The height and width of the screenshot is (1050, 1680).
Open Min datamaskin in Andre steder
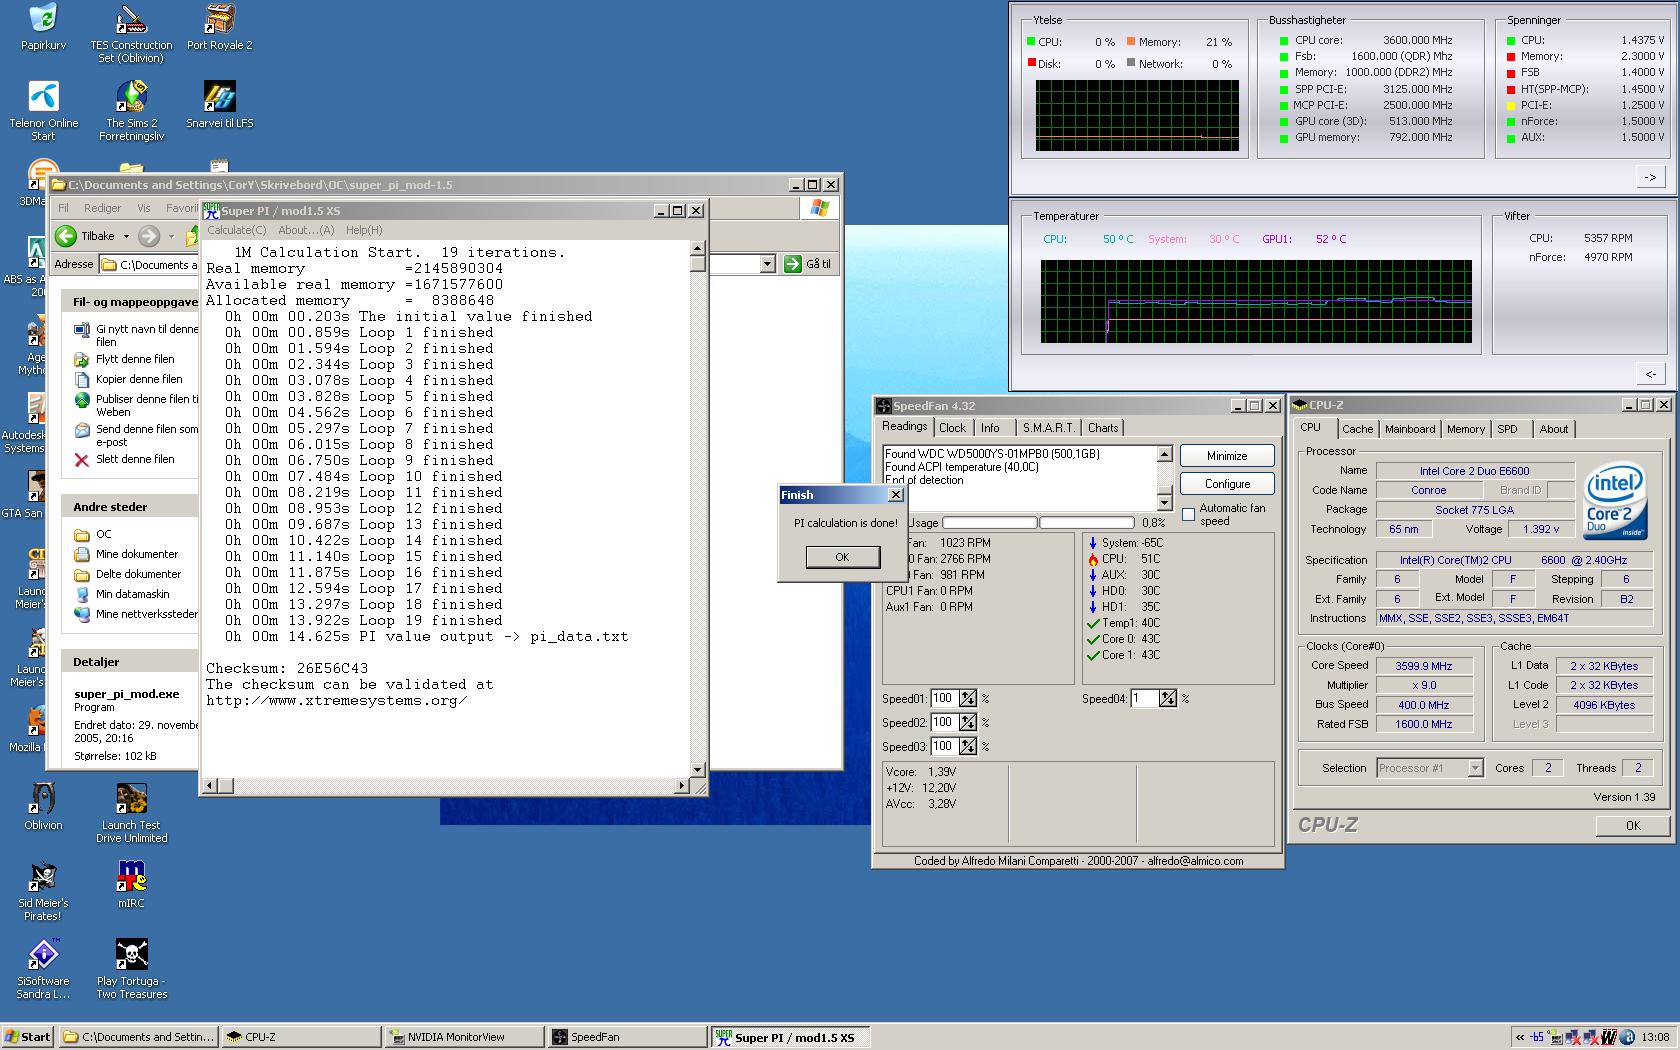pyautogui.click(x=132, y=594)
